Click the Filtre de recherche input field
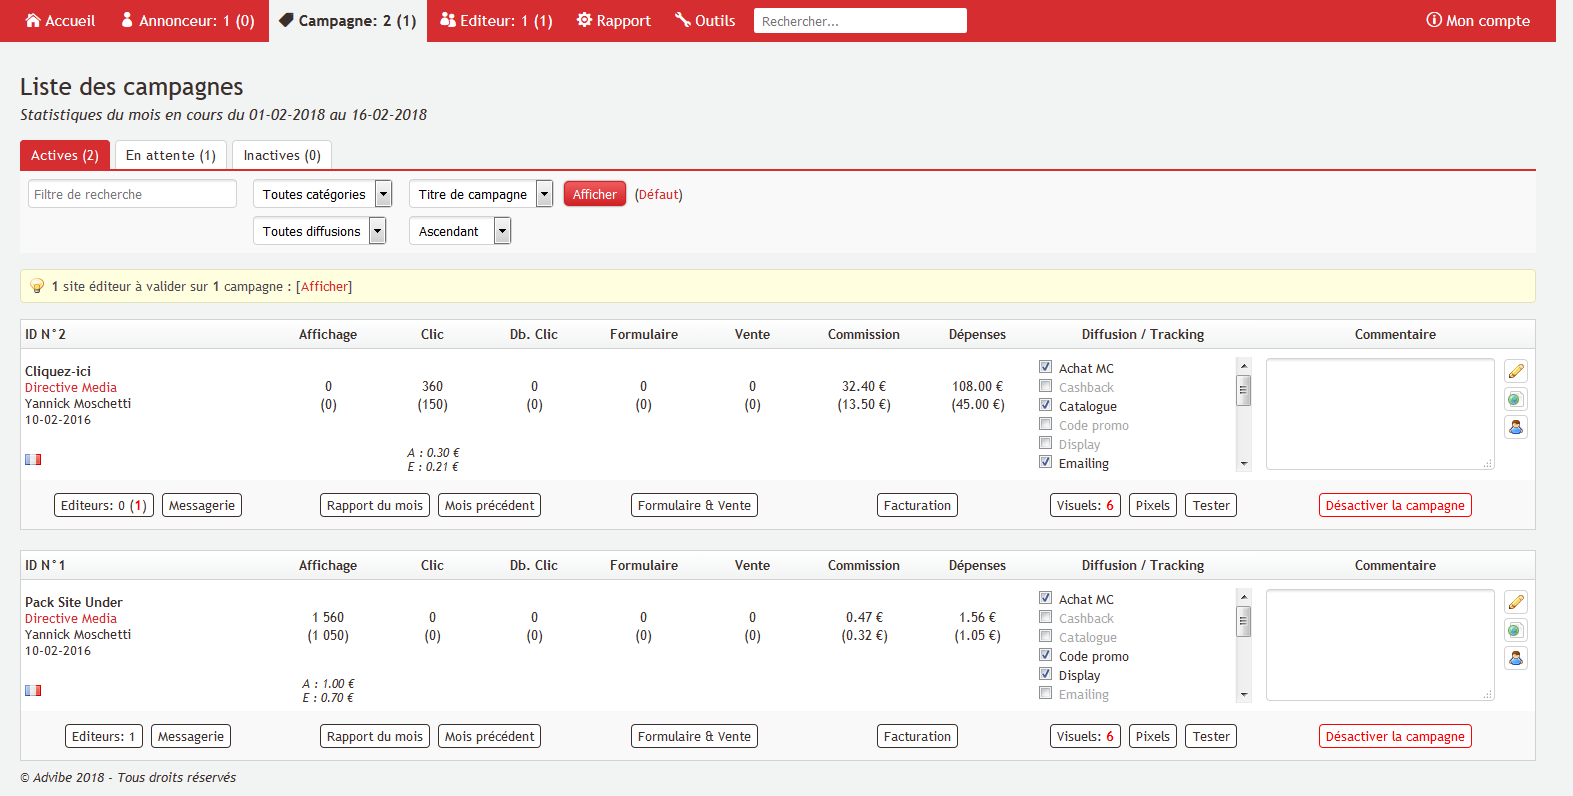The width and height of the screenshot is (1573, 796). pos(132,194)
